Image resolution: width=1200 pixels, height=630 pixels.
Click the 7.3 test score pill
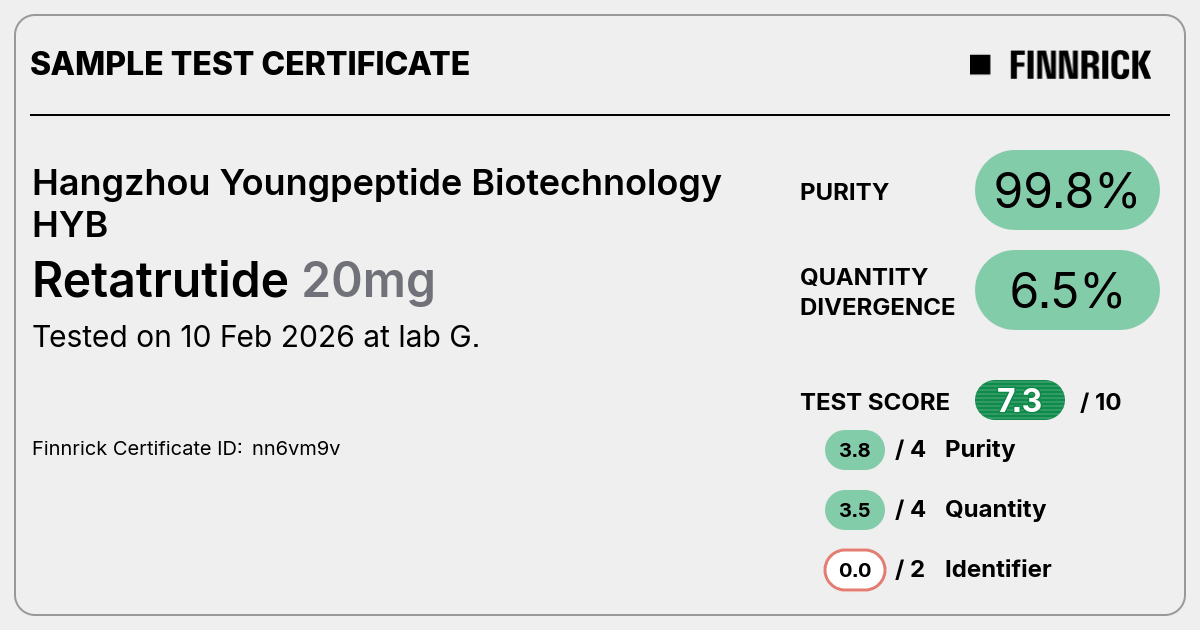tap(1020, 401)
